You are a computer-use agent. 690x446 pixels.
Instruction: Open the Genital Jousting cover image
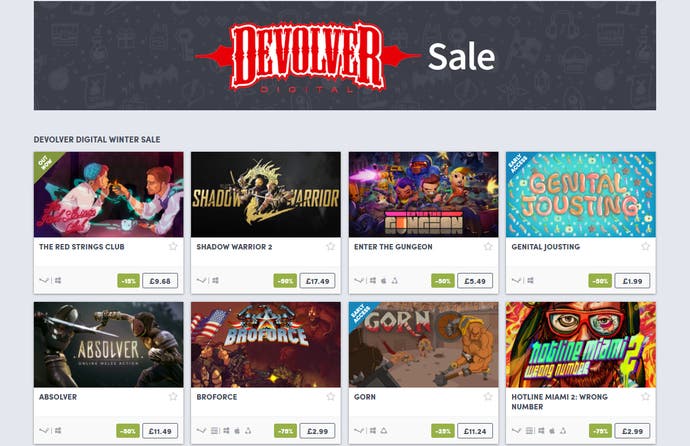point(580,194)
